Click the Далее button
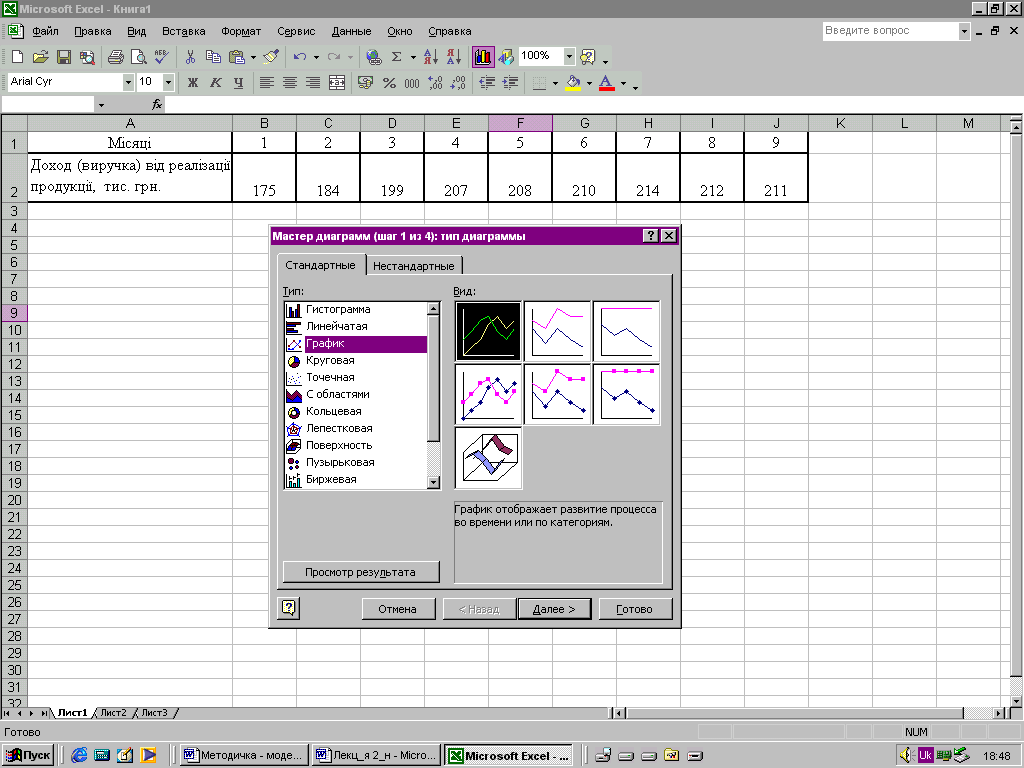 click(x=554, y=609)
